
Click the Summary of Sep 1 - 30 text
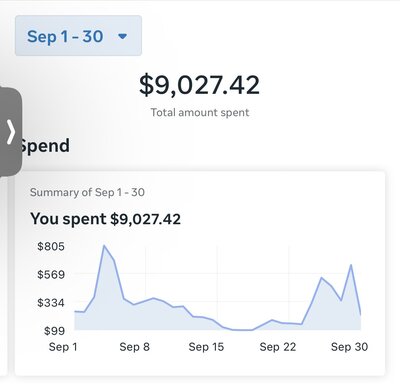tap(87, 192)
